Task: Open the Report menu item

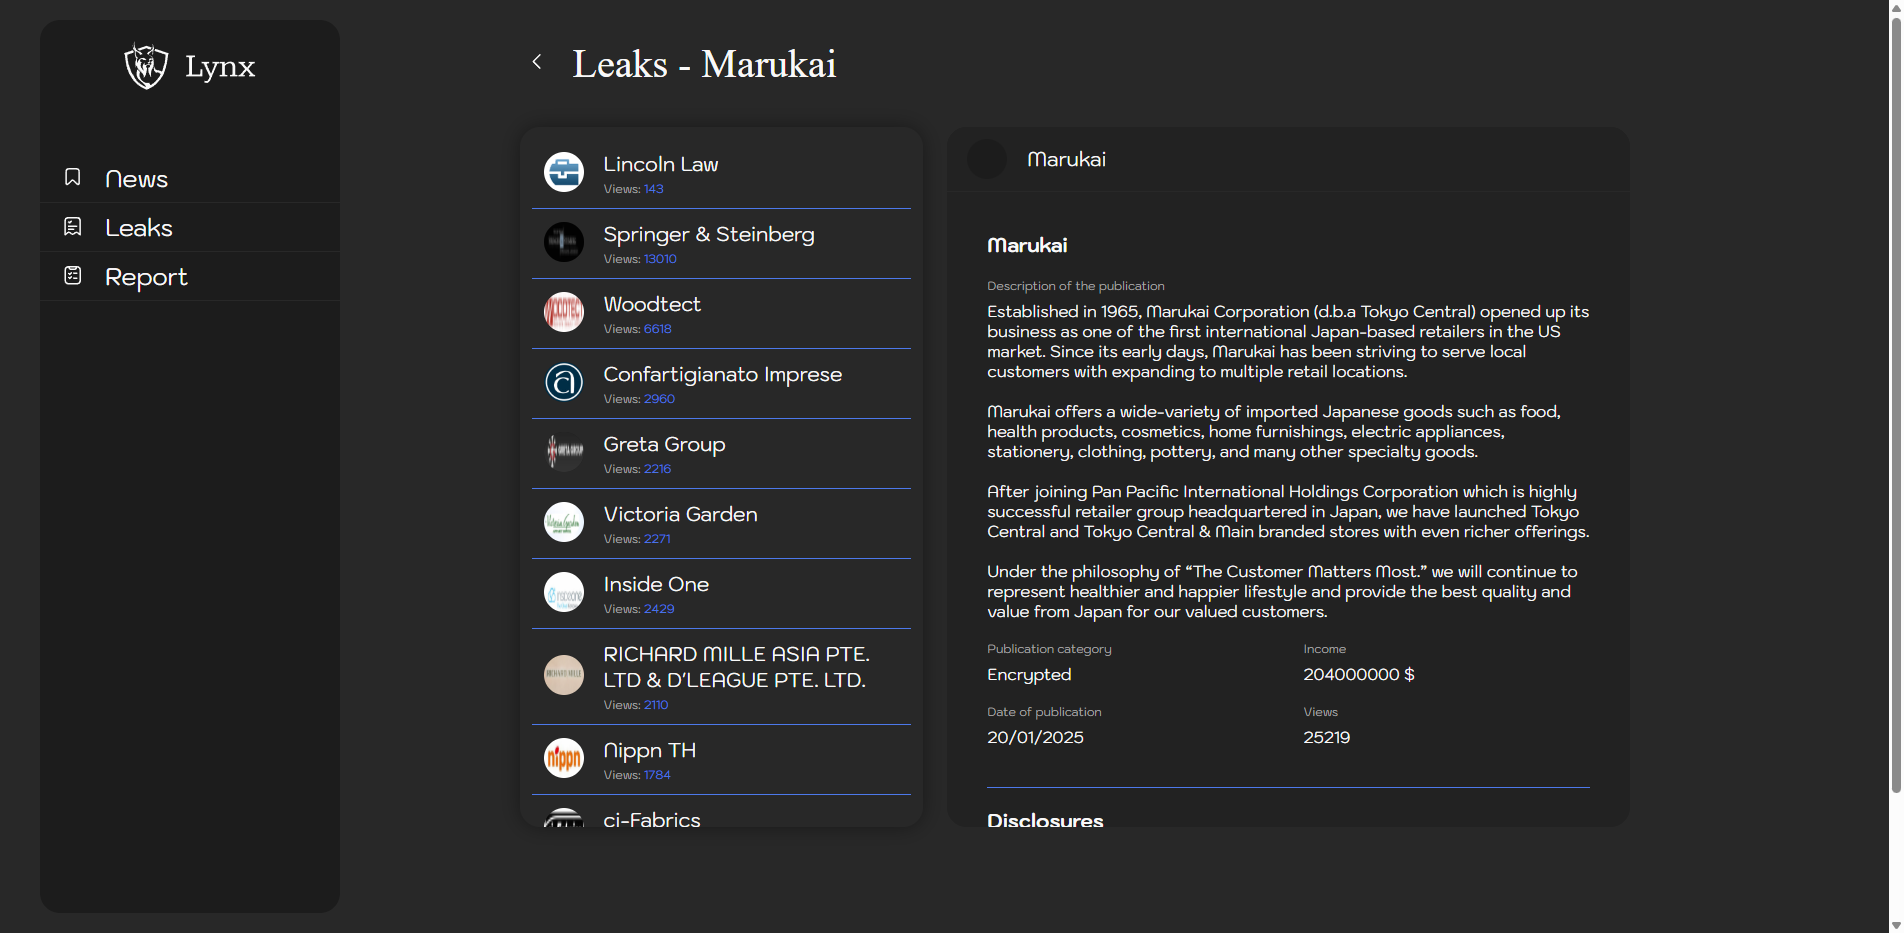Action: pyautogui.click(x=146, y=277)
